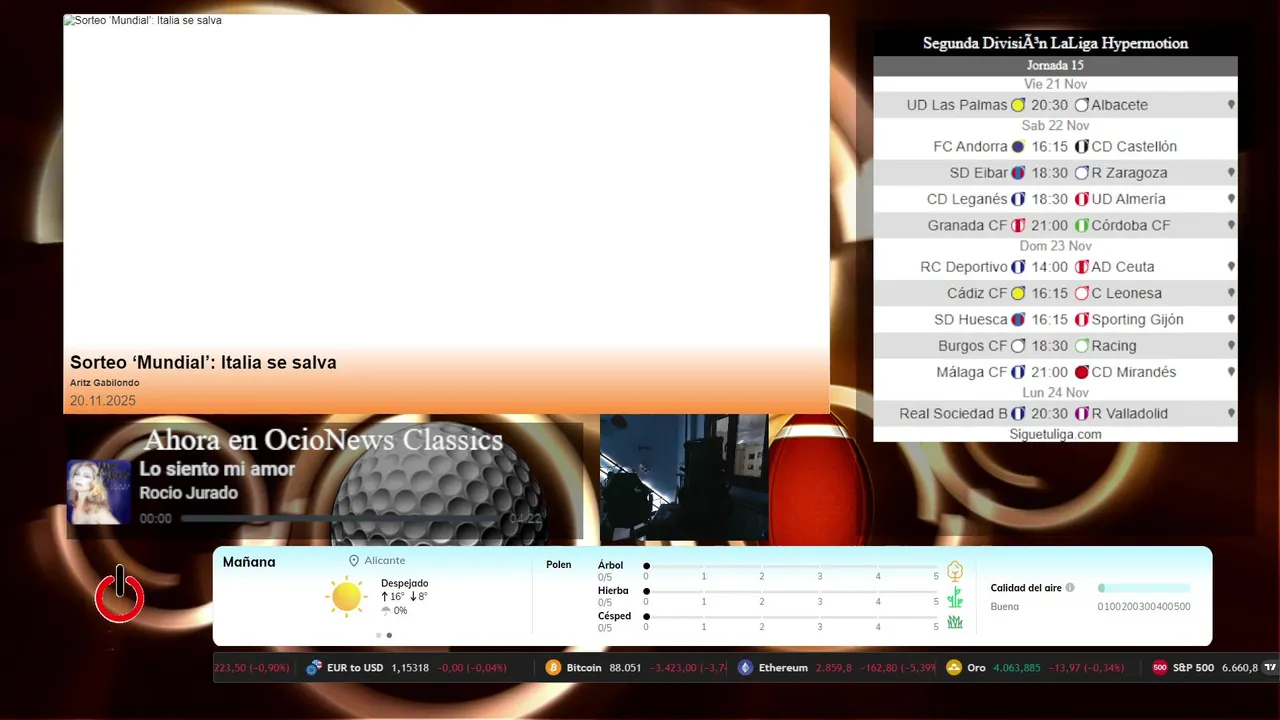Click the S&P 500 red badge icon
The height and width of the screenshot is (720, 1280).
[x=1160, y=668]
